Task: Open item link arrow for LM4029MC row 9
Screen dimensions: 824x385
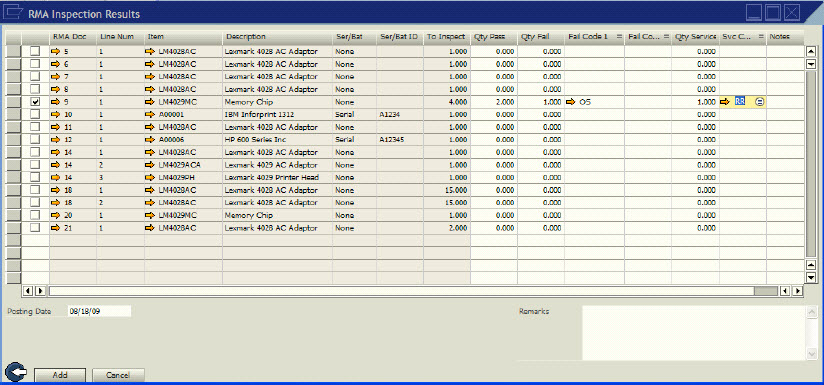Action: 150,102
